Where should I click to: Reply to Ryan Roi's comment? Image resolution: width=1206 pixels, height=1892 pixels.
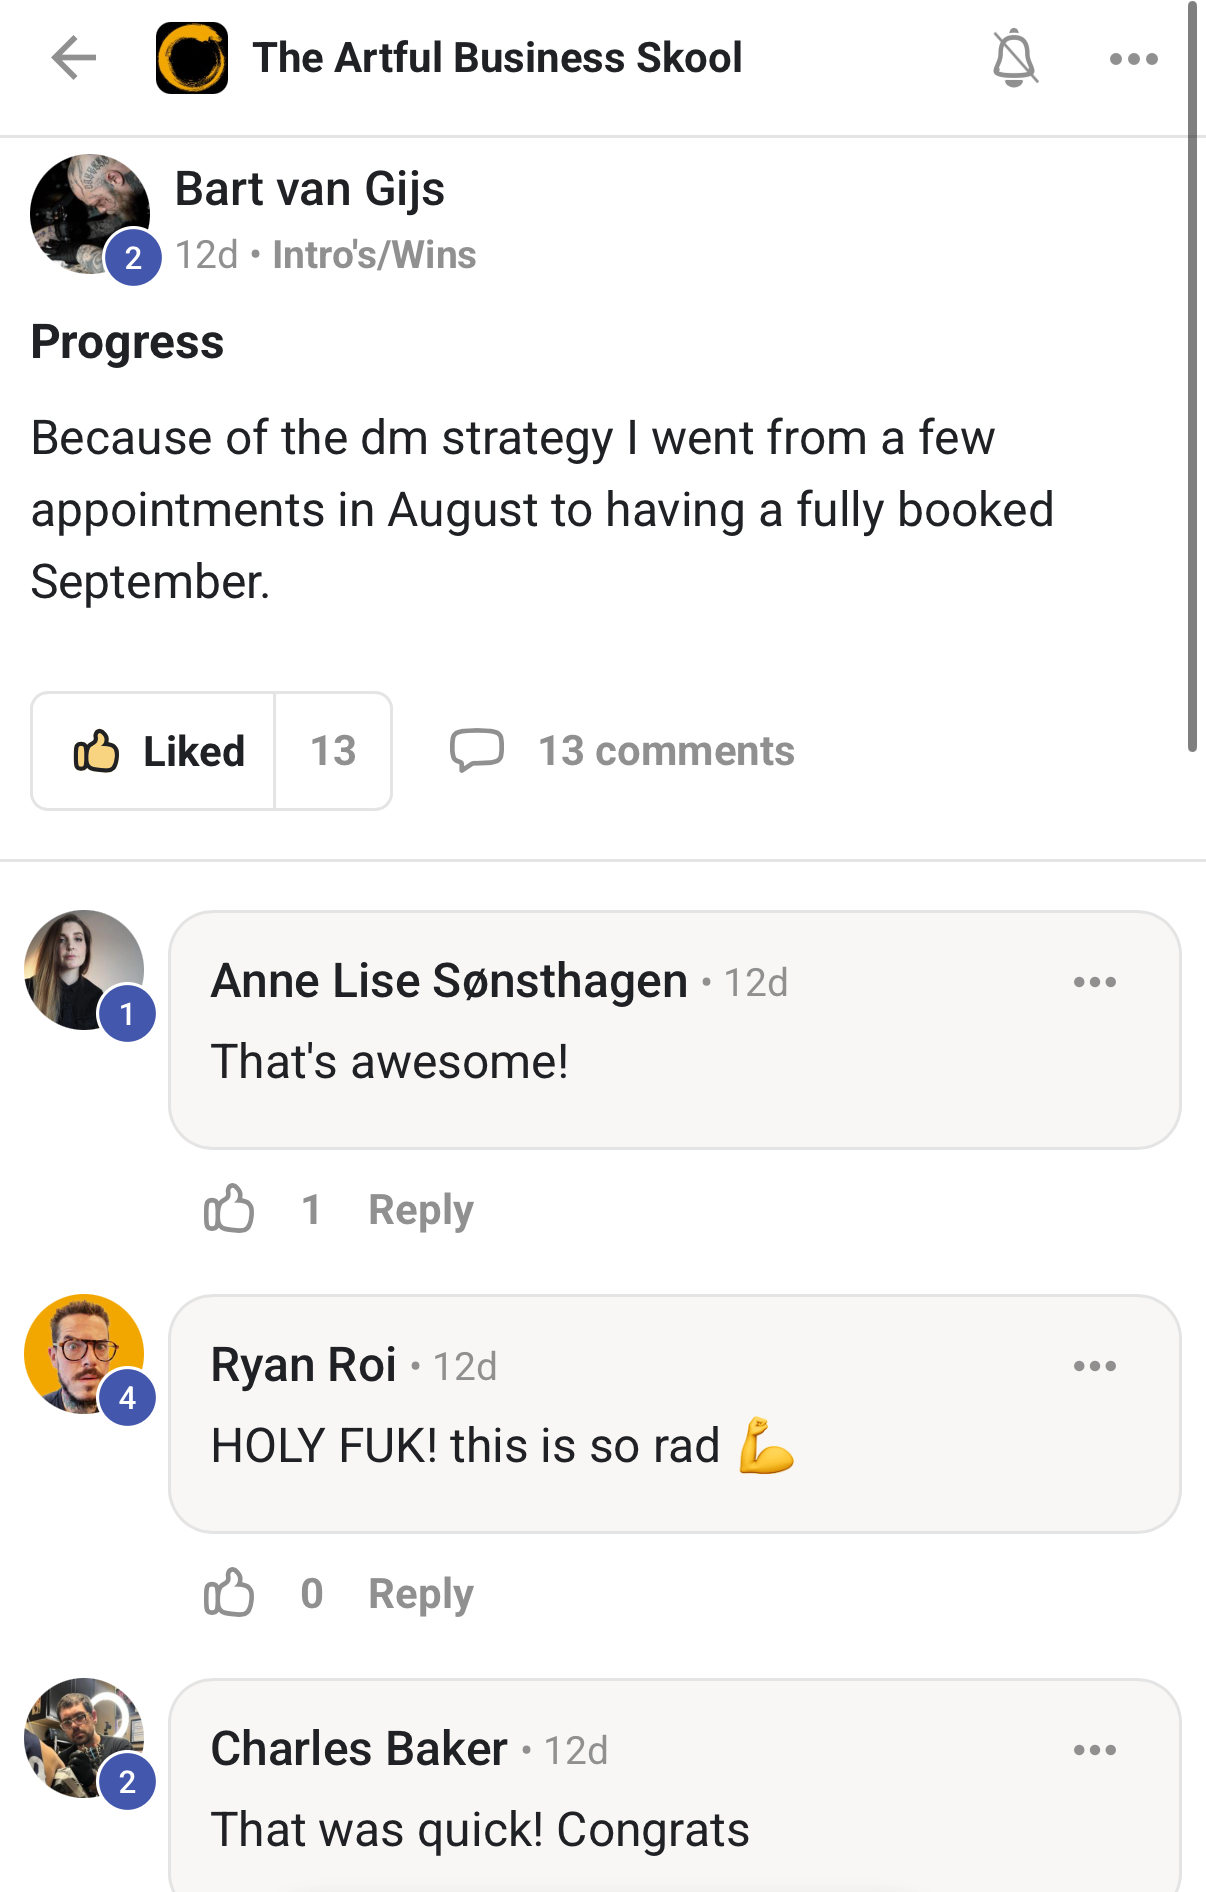421,1594
